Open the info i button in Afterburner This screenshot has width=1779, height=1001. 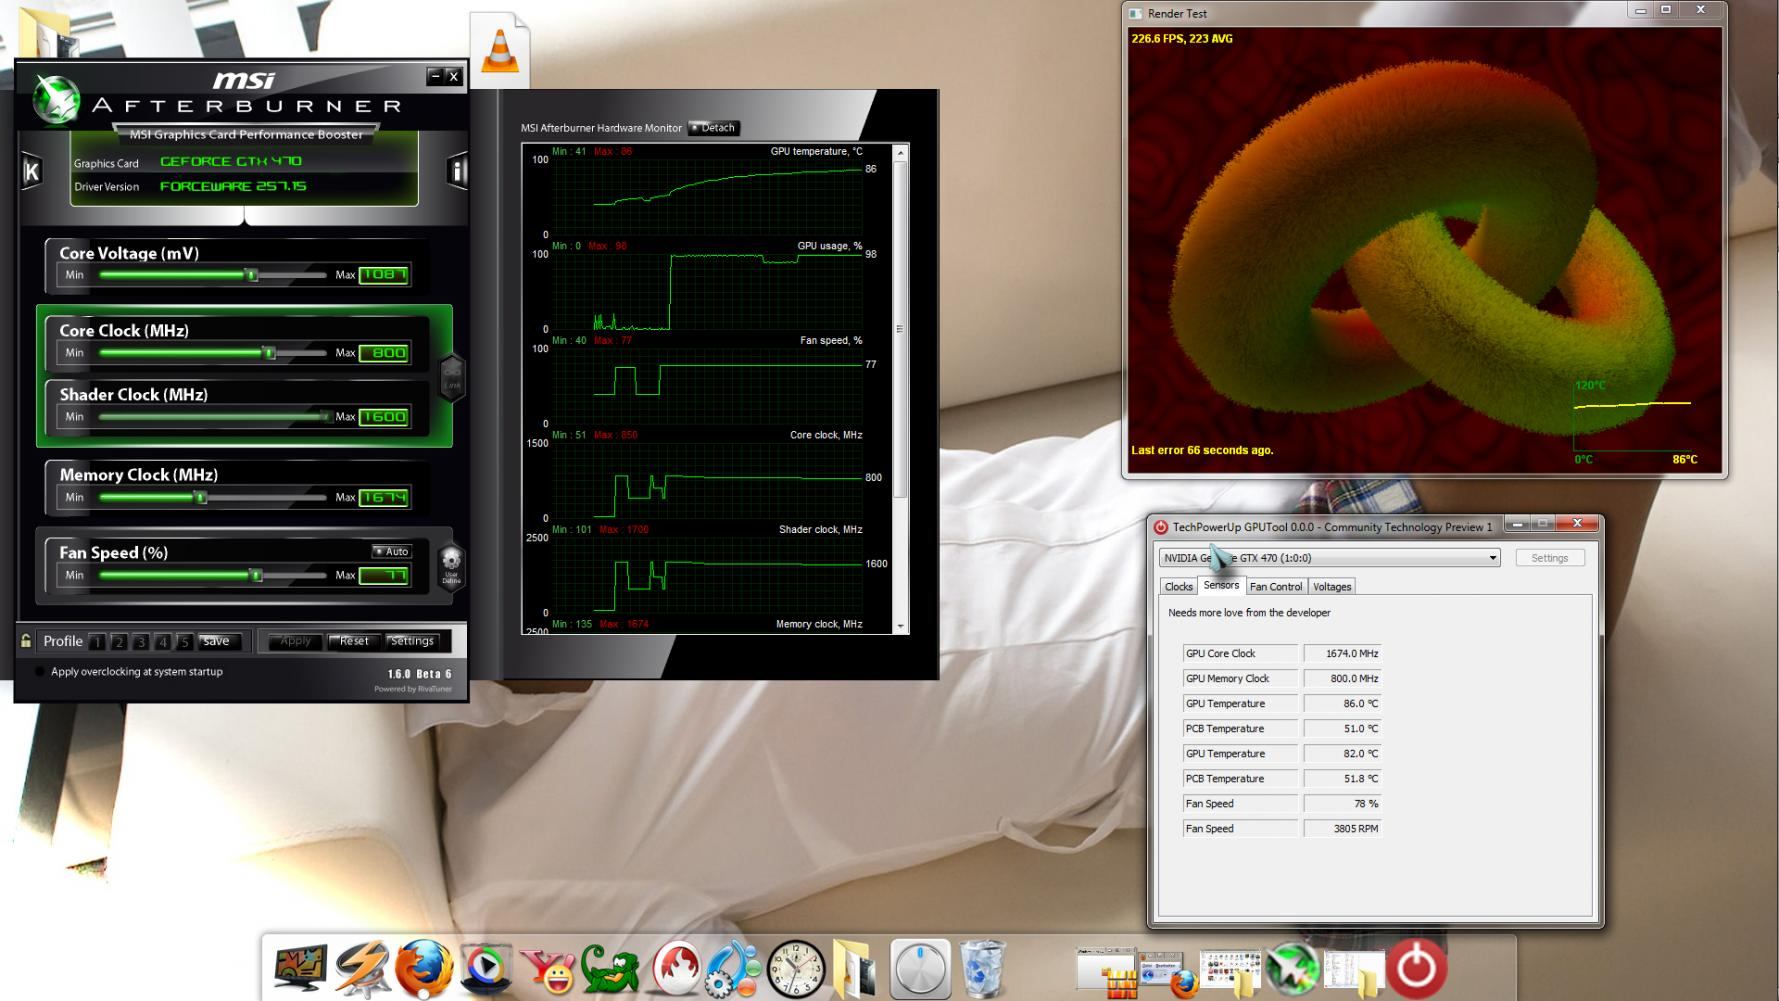(x=457, y=171)
